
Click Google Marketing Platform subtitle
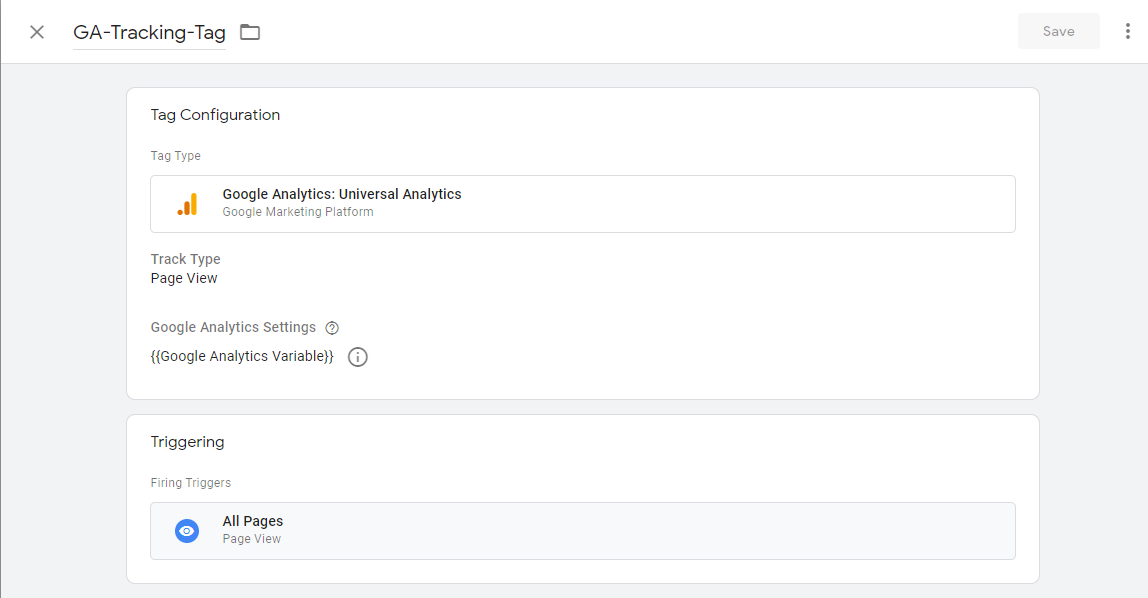point(298,212)
